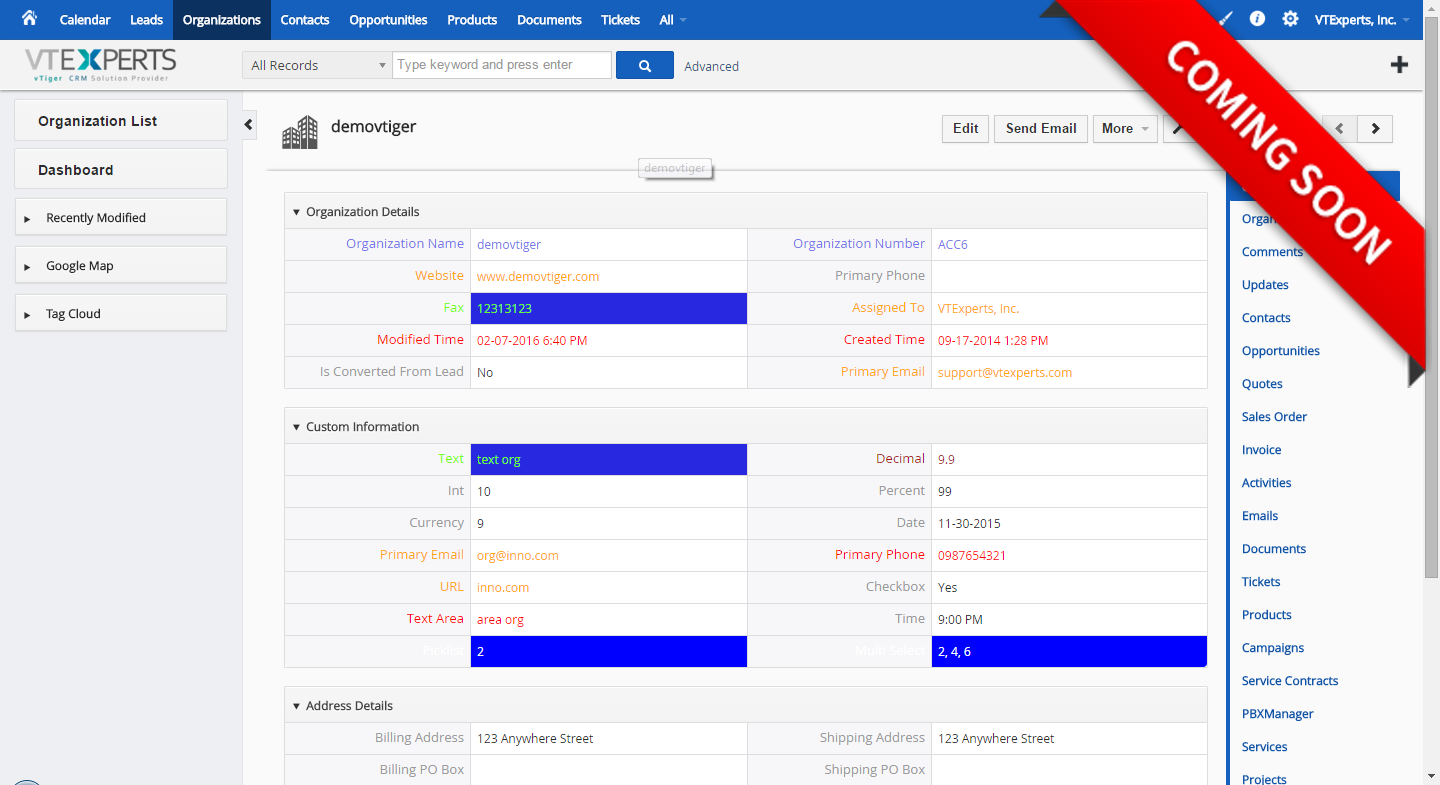Click the quick create plus icon
Image resolution: width=1440 pixels, height=785 pixels.
tap(1400, 65)
